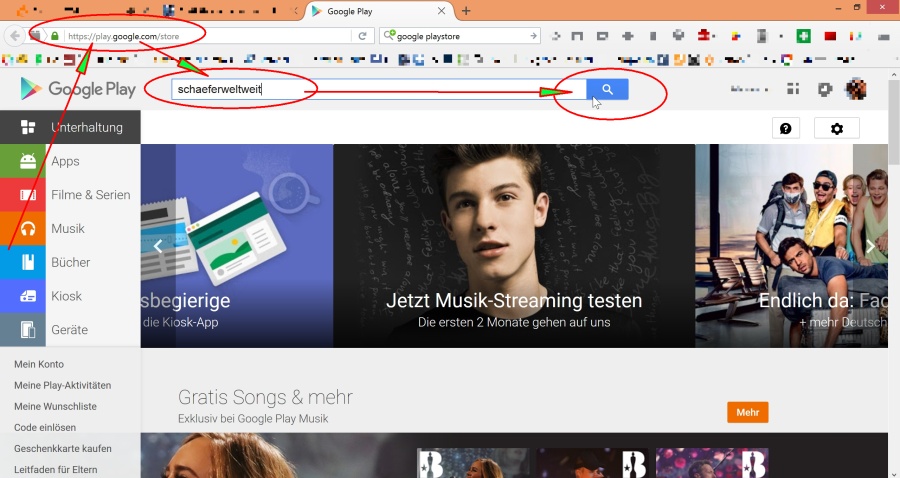Open a new browser tab

(466, 11)
